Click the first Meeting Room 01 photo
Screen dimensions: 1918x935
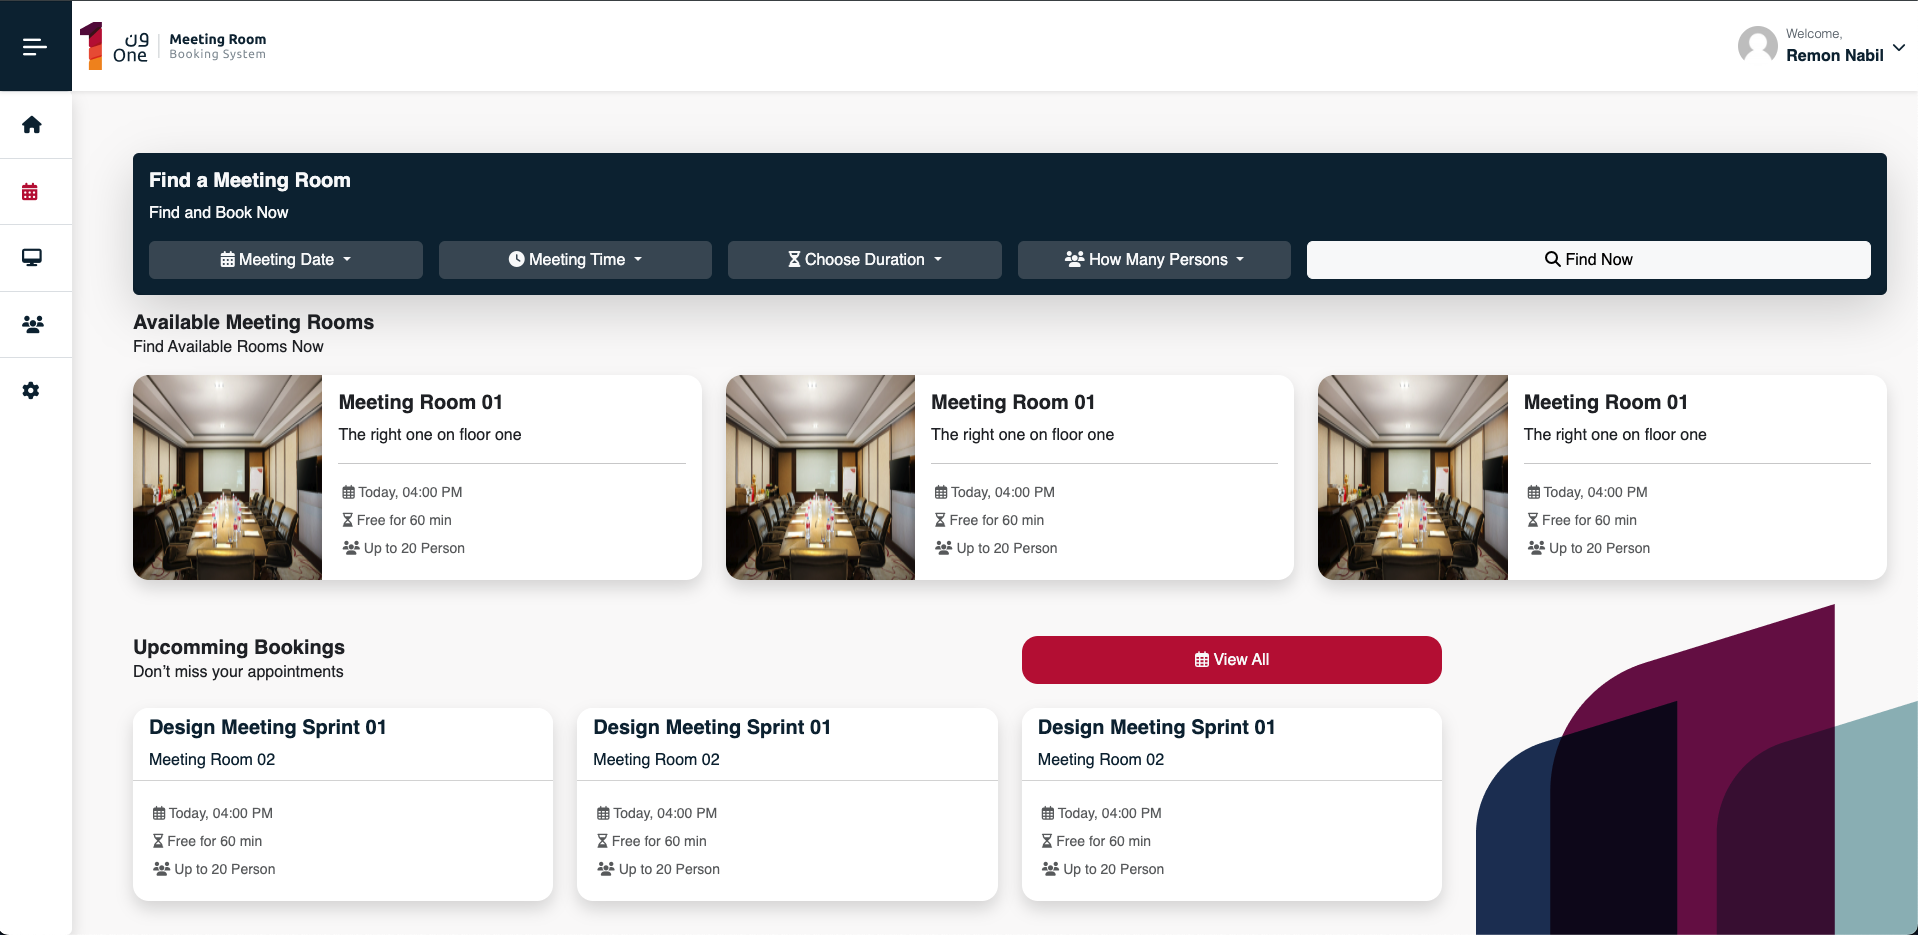[228, 478]
